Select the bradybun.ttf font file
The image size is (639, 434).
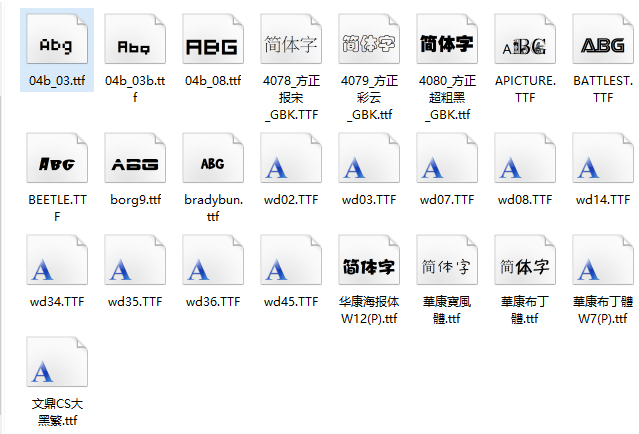[213, 160]
